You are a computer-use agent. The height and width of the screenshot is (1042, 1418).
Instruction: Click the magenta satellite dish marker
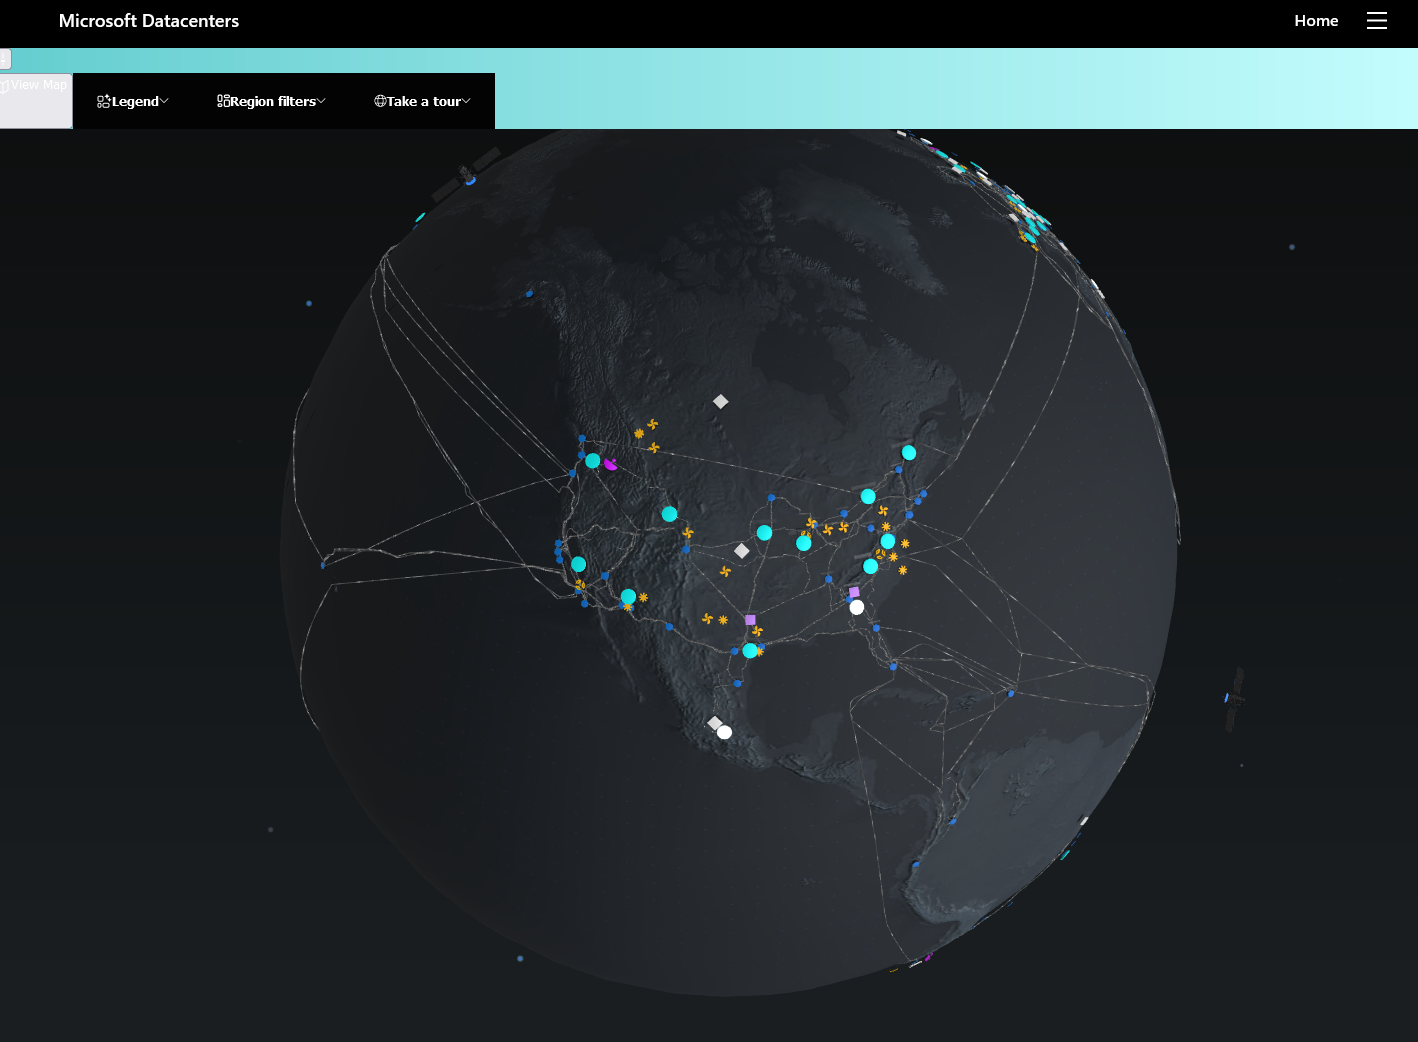point(610,464)
